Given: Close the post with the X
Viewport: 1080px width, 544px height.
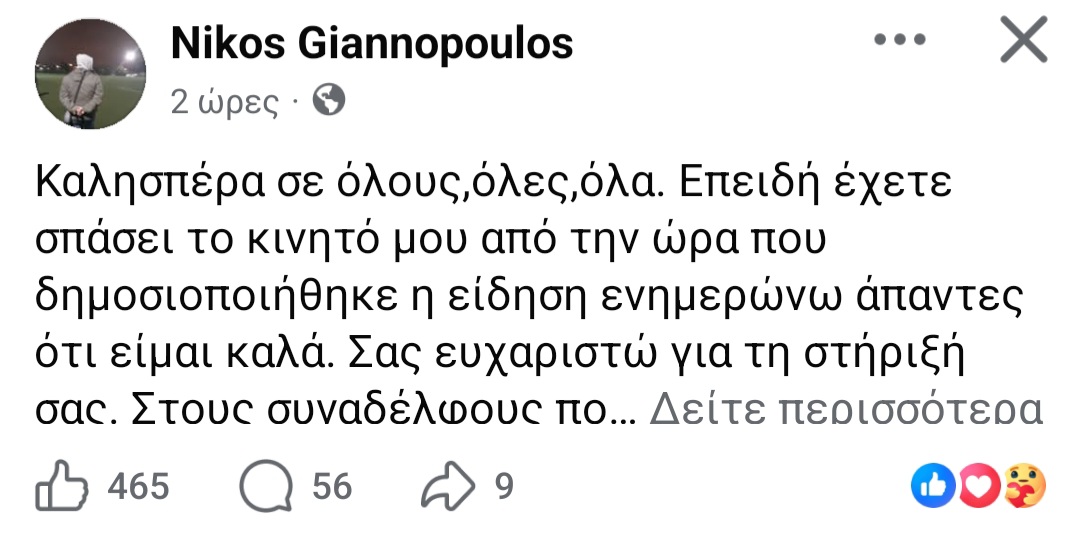Looking at the screenshot, I should [x=1023, y=42].
